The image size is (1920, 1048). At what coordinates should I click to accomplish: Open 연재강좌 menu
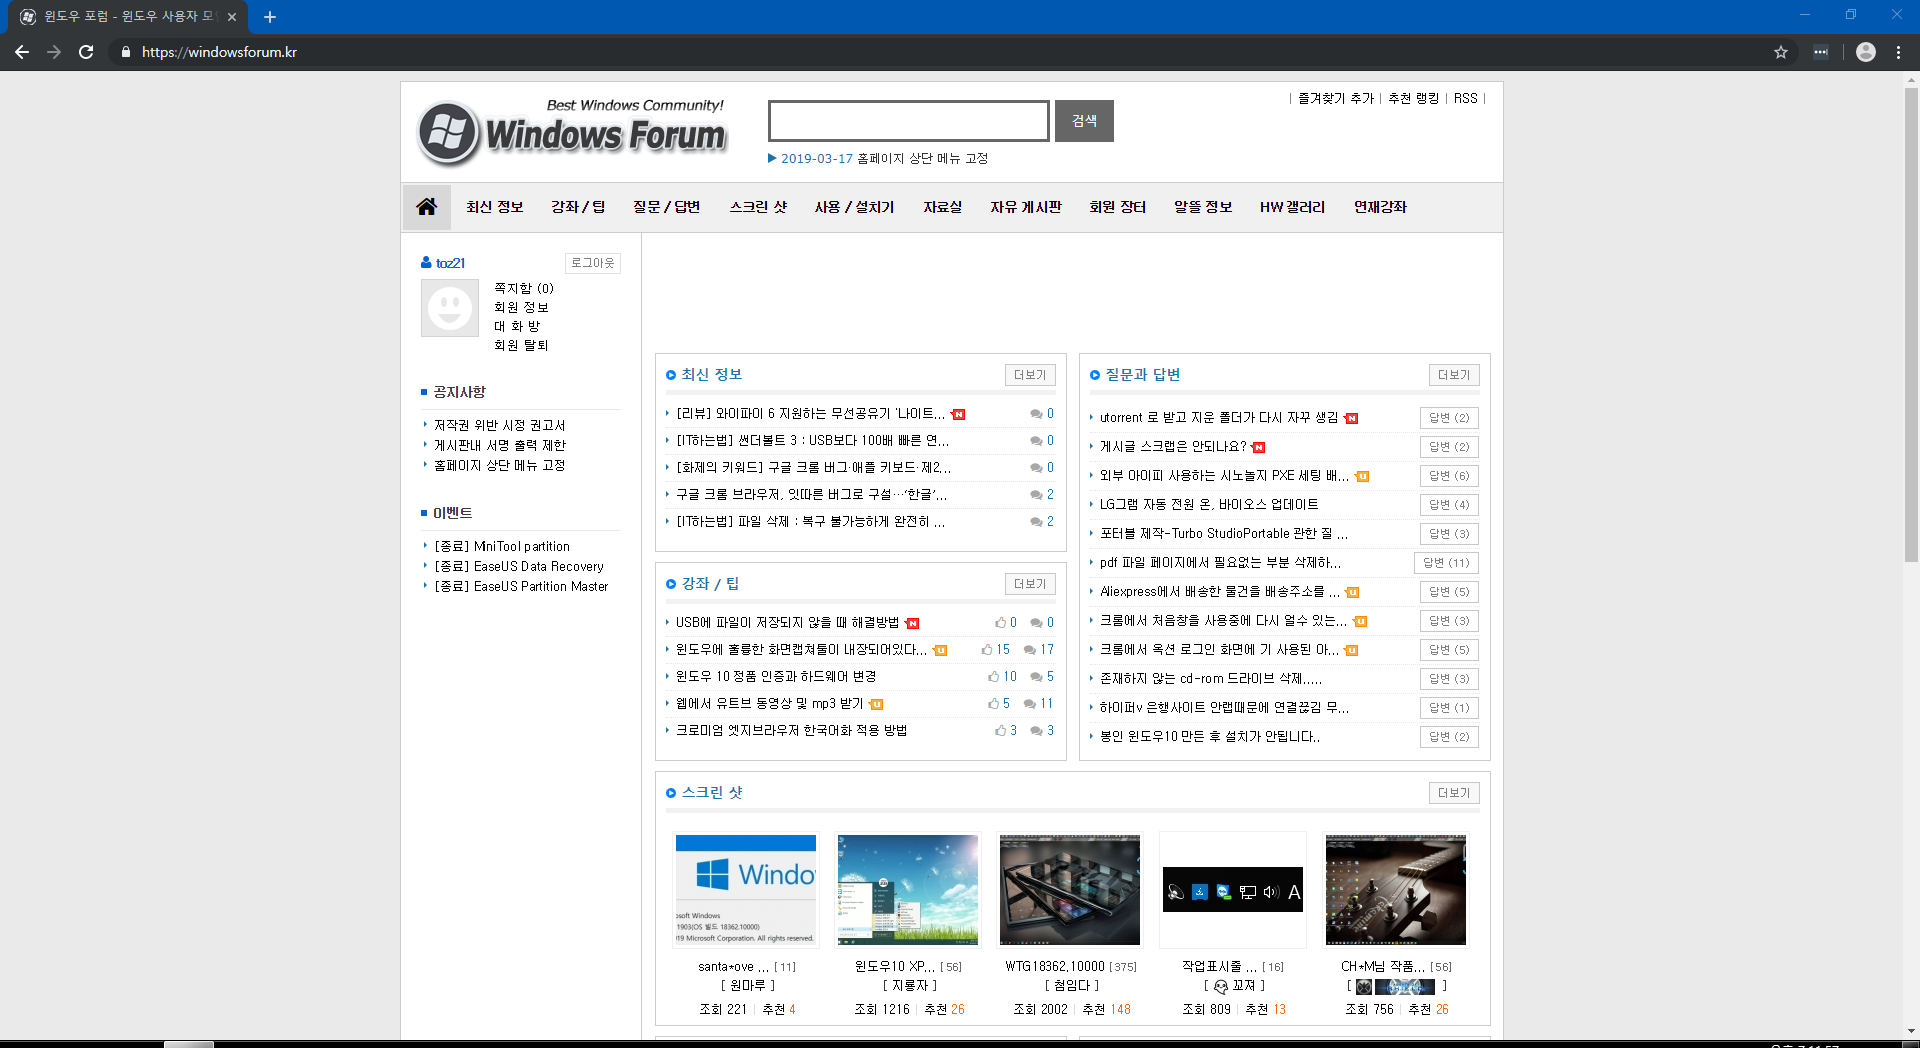click(x=1380, y=207)
